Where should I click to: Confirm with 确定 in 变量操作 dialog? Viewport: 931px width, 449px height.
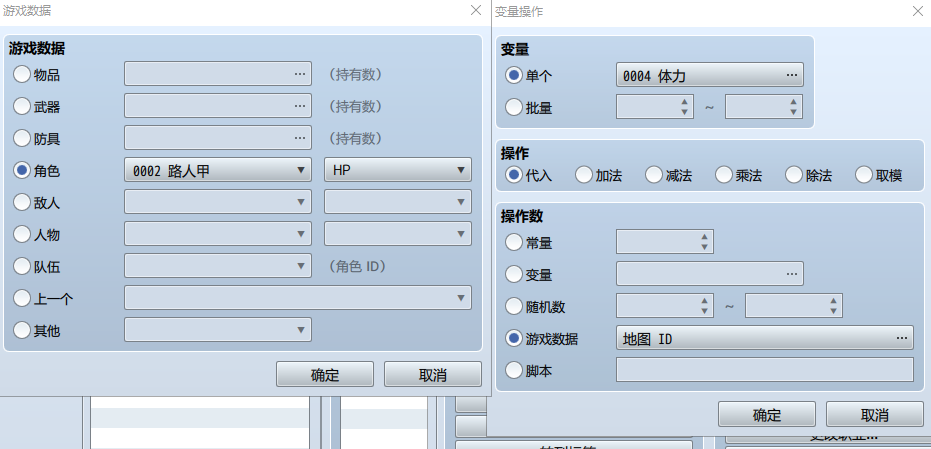pyautogui.click(x=767, y=415)
